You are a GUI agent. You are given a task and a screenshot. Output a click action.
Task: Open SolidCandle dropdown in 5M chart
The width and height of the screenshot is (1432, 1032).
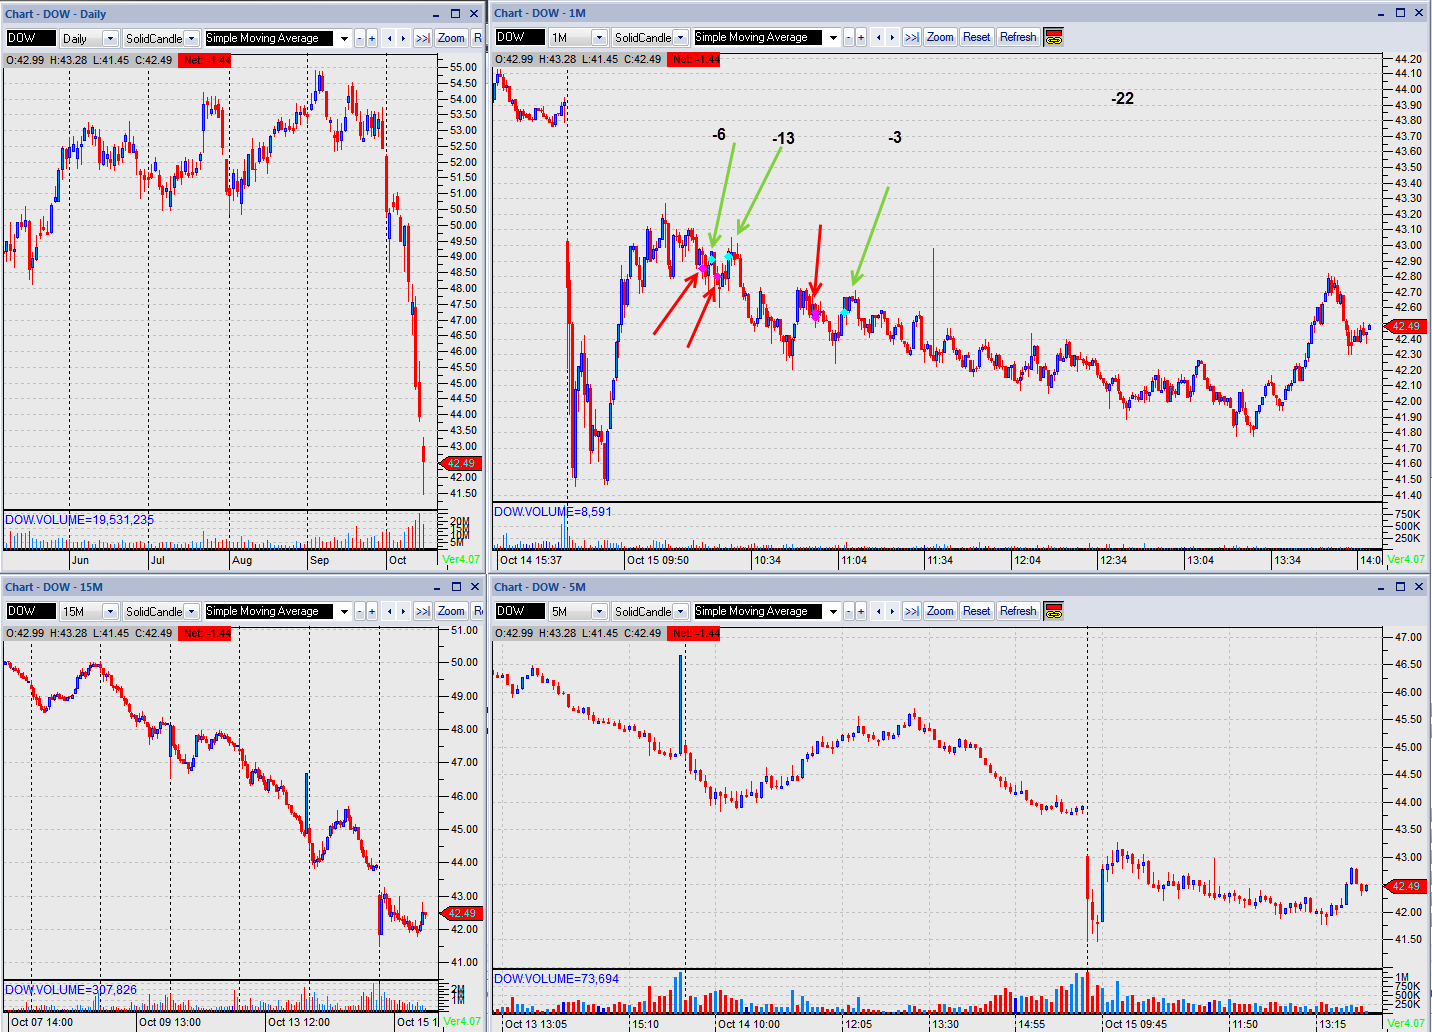coord(681,611)
